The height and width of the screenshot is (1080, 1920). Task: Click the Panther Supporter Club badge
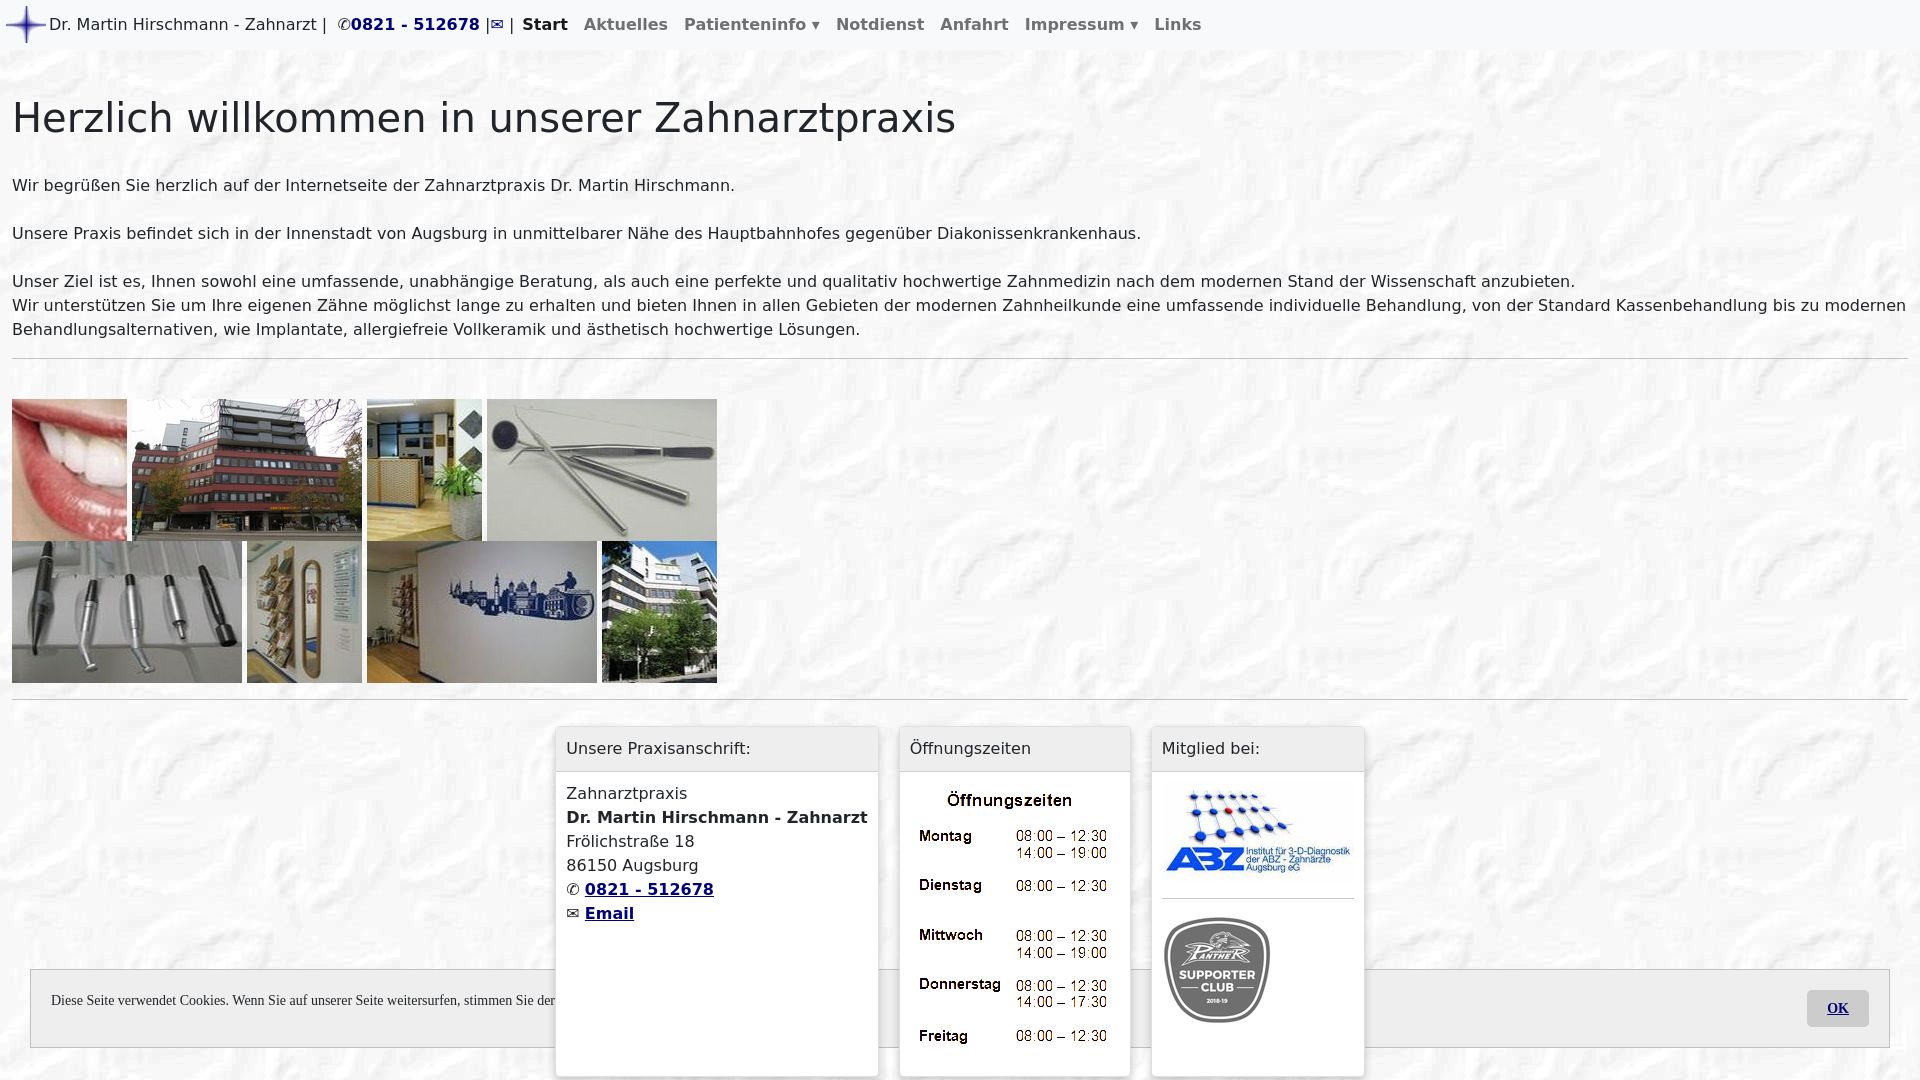(x=1217, y=970)
